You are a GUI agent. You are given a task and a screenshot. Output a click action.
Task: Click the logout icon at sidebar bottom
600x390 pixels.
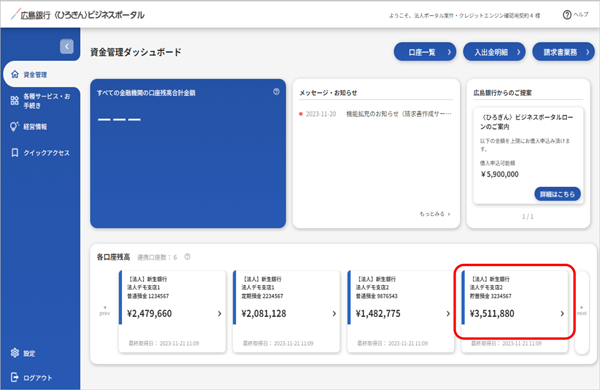pos(15,377)
